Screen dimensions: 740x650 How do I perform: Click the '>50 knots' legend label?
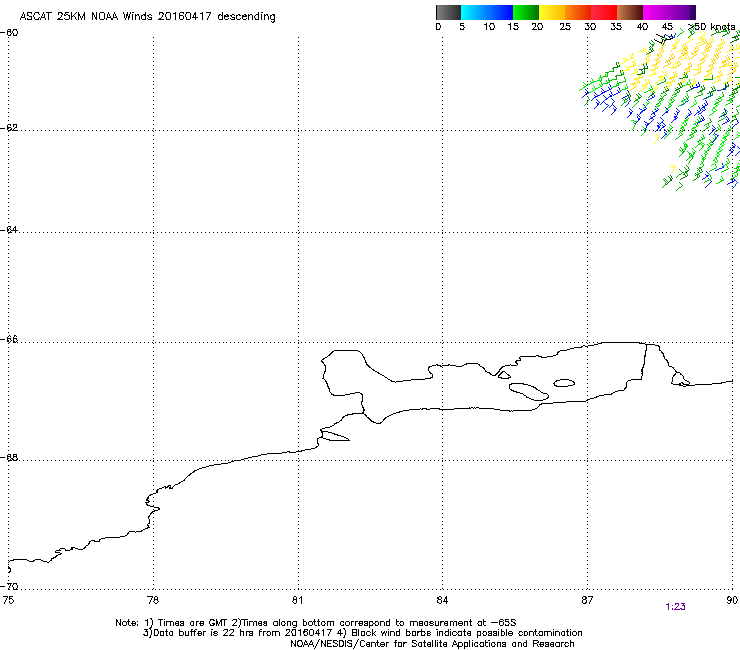pos(712,27)
